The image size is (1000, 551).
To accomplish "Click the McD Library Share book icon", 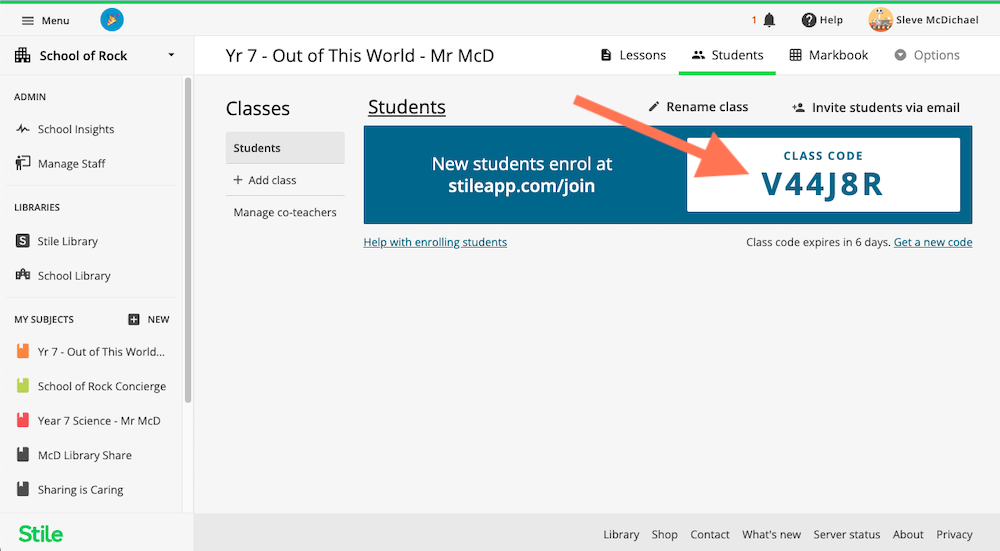I will tap(23, 454).
